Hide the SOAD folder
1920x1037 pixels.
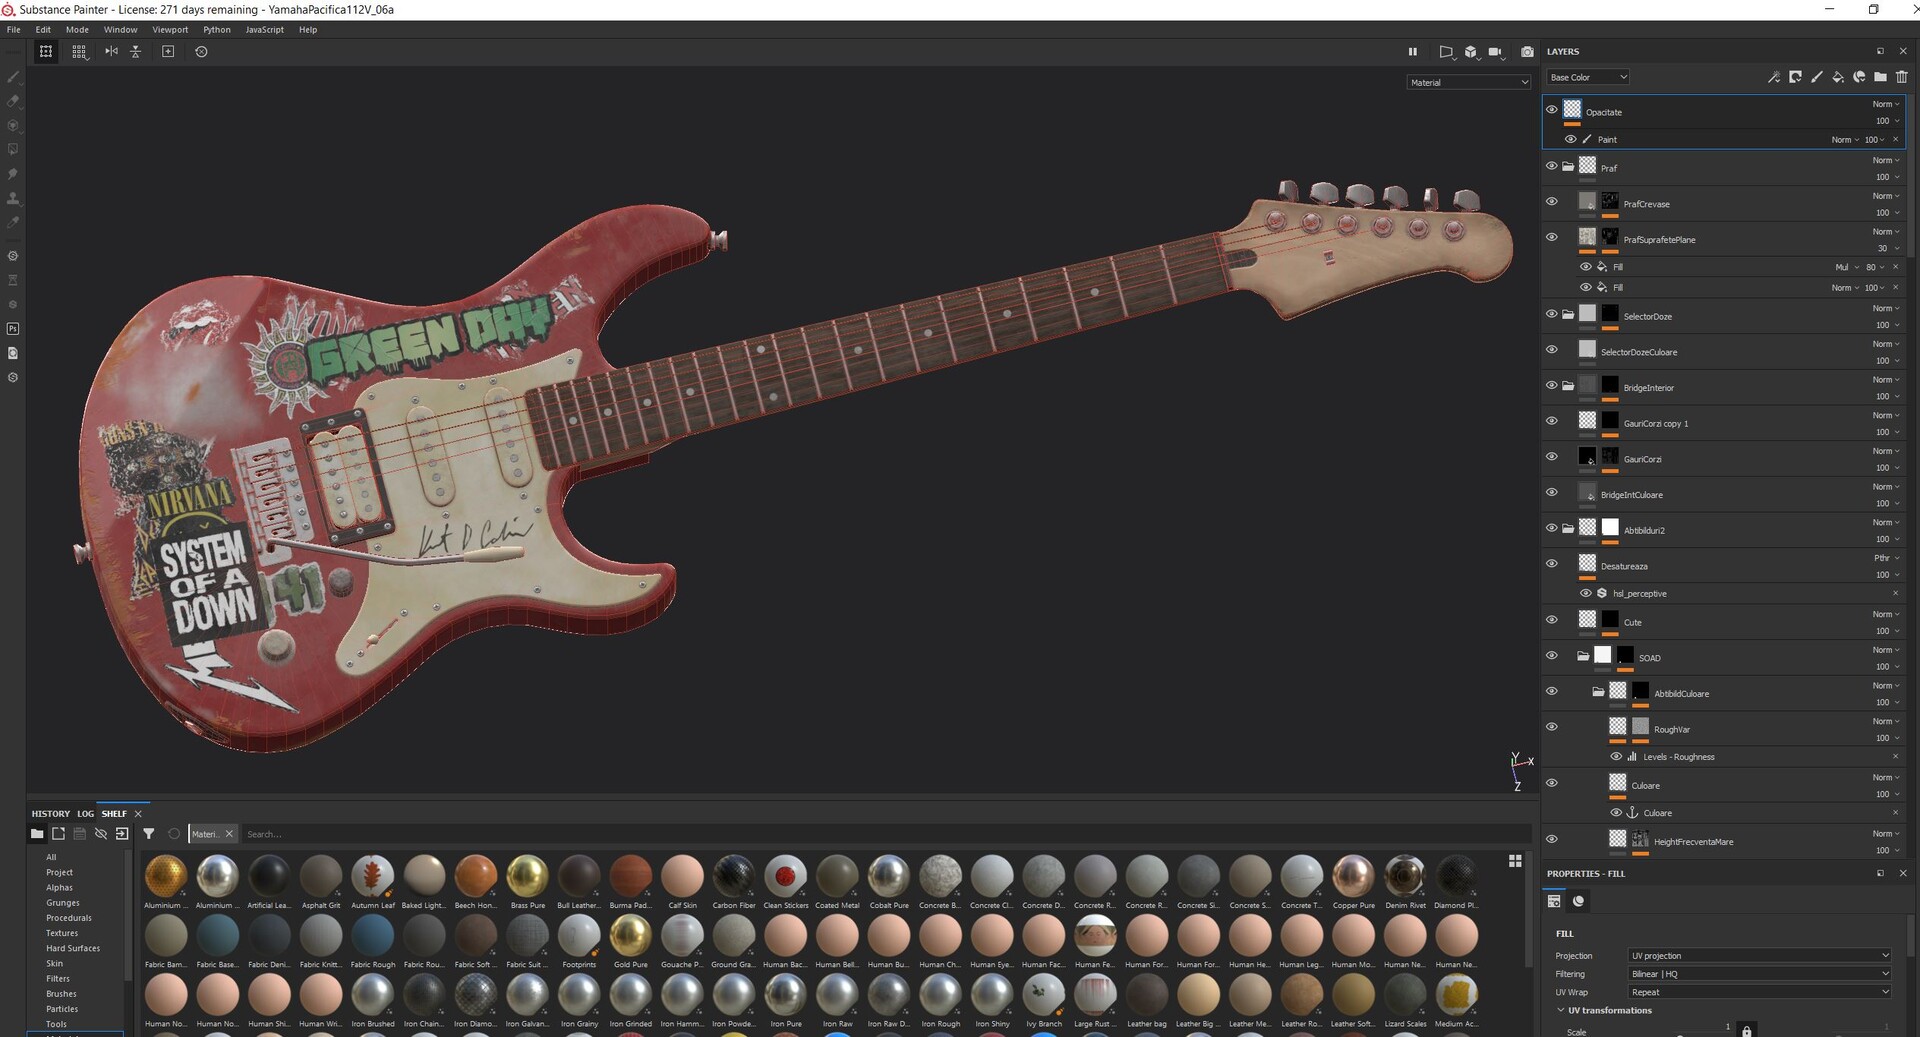point(1551,656)
